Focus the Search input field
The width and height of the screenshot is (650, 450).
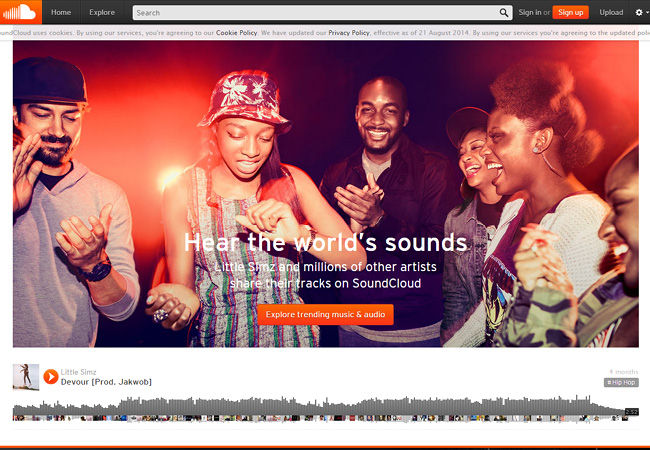tap(316, 13)
